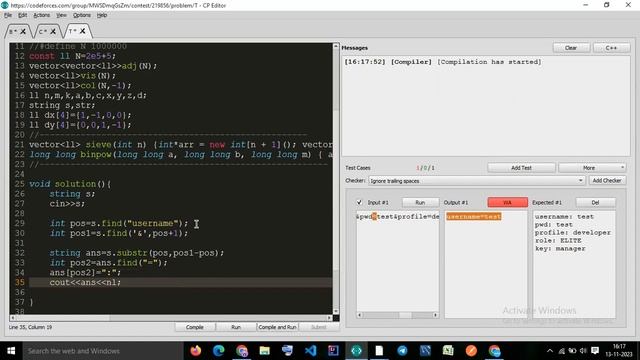This screenshot has width=640, height=360.
Task: Open the View menu
Action: pyautogui.click(x=61, y=15)
